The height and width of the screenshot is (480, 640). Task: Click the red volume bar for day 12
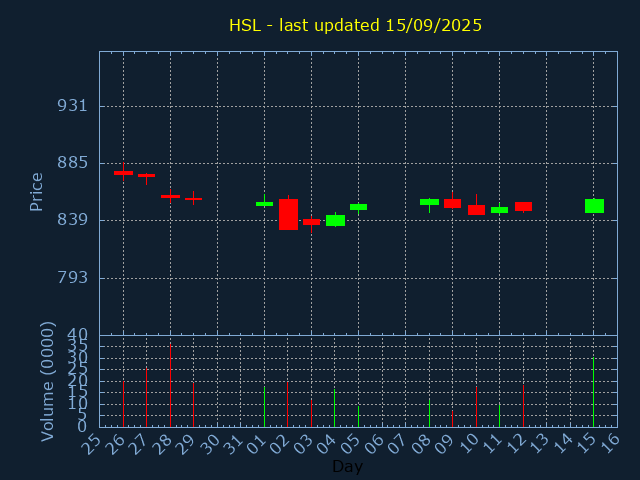[x=523, y=406]
